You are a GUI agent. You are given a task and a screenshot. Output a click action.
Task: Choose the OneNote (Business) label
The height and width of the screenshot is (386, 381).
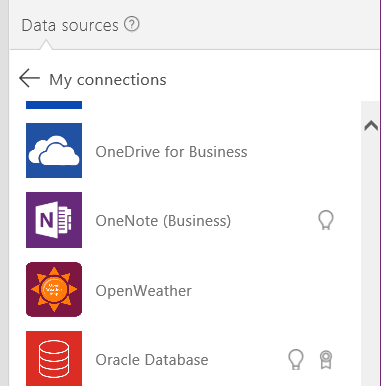coord(163,221)
